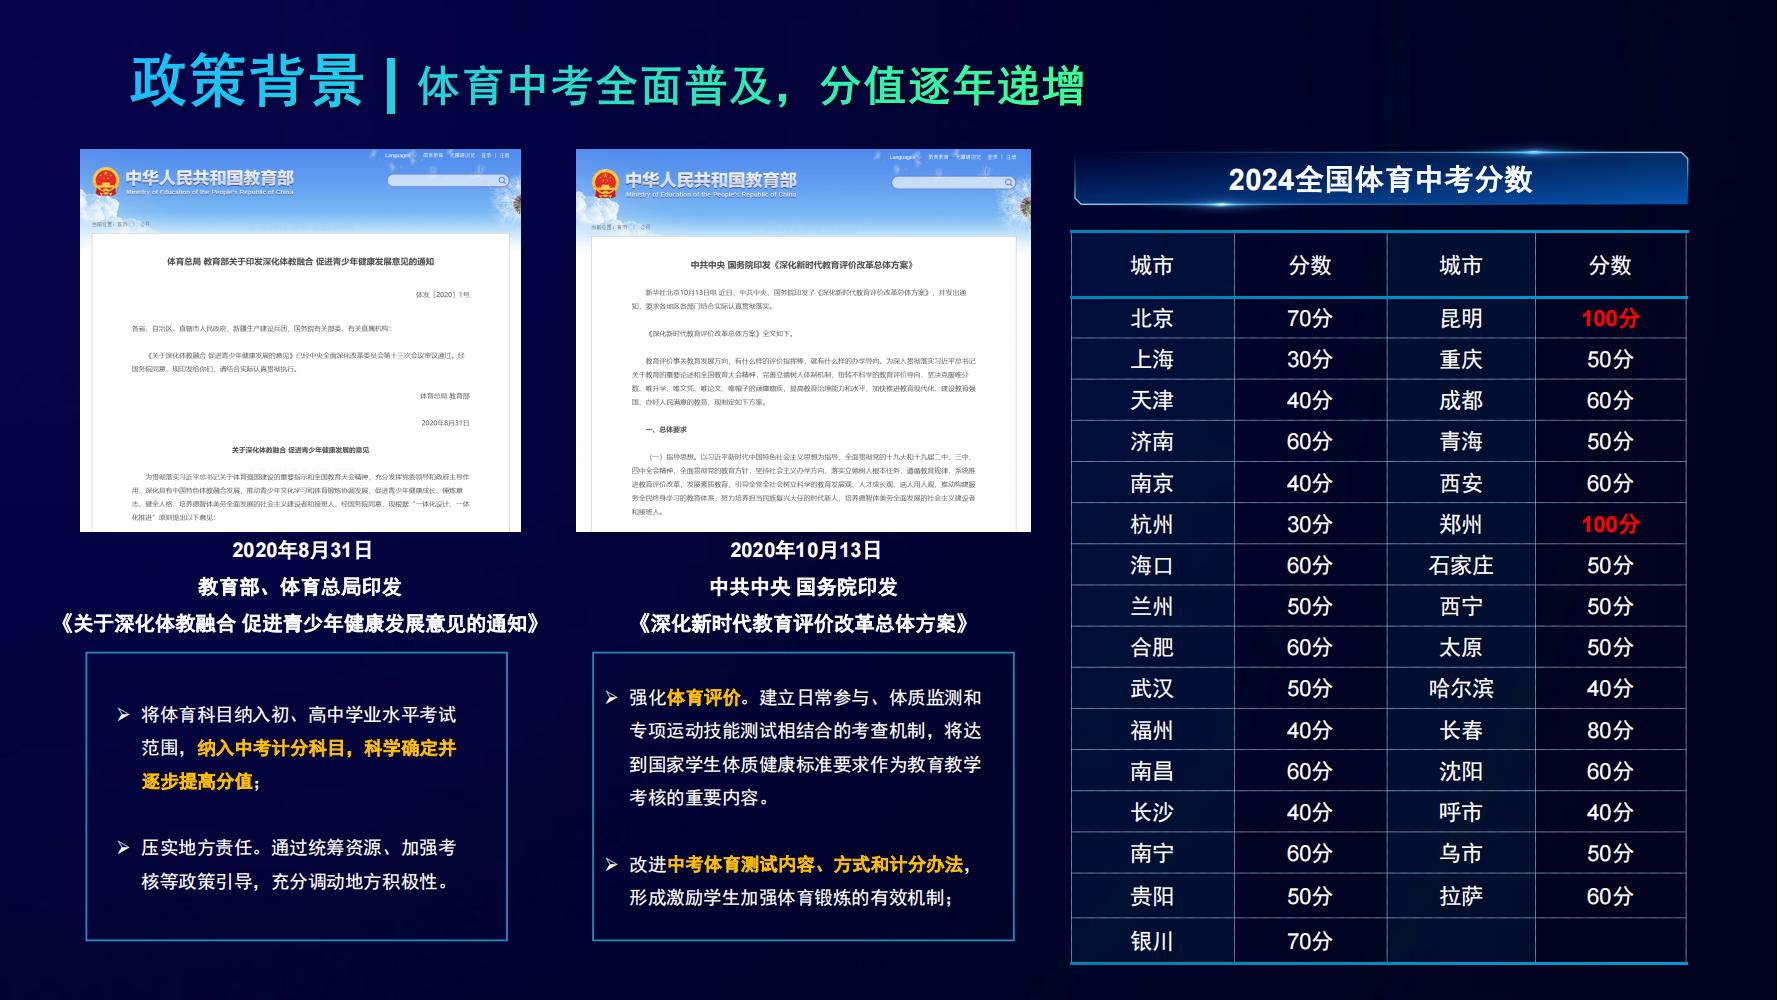Select the 贵阳 city cell
The height and width of the screenshot is (1000, 1778).
coord(1152,896)
